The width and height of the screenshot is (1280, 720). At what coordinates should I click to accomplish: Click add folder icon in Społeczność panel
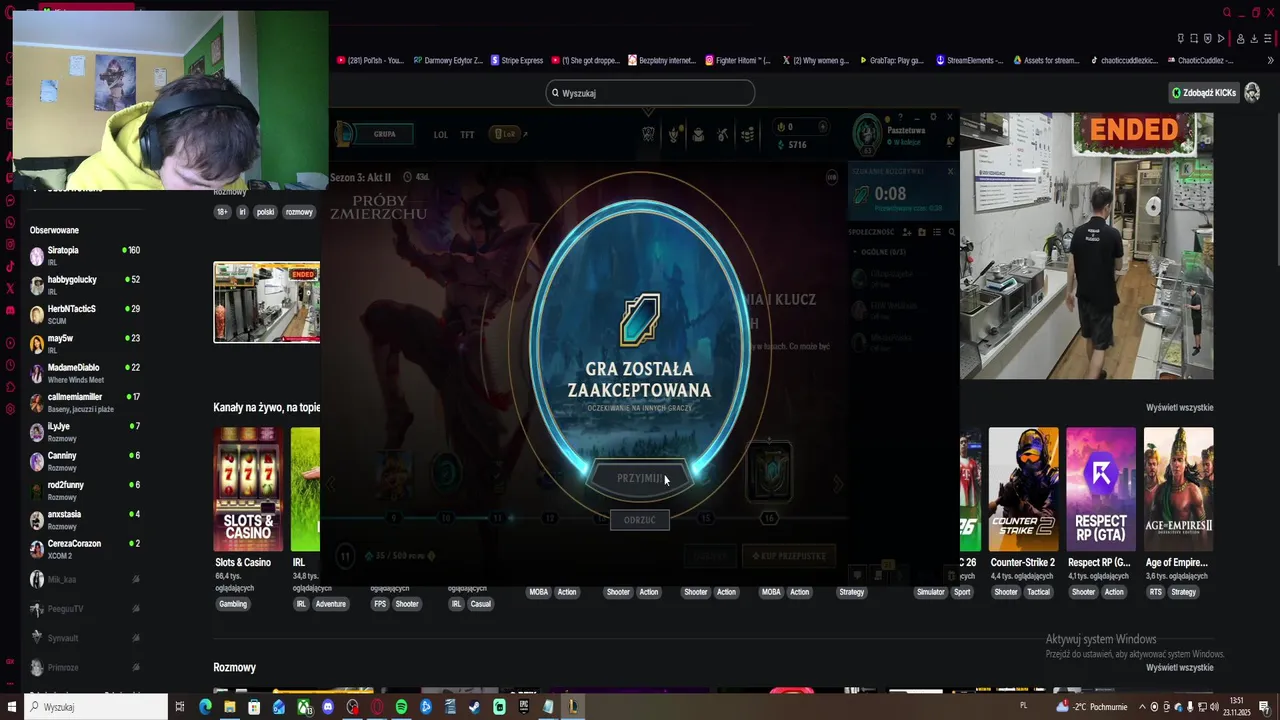[x=921, y=232]
